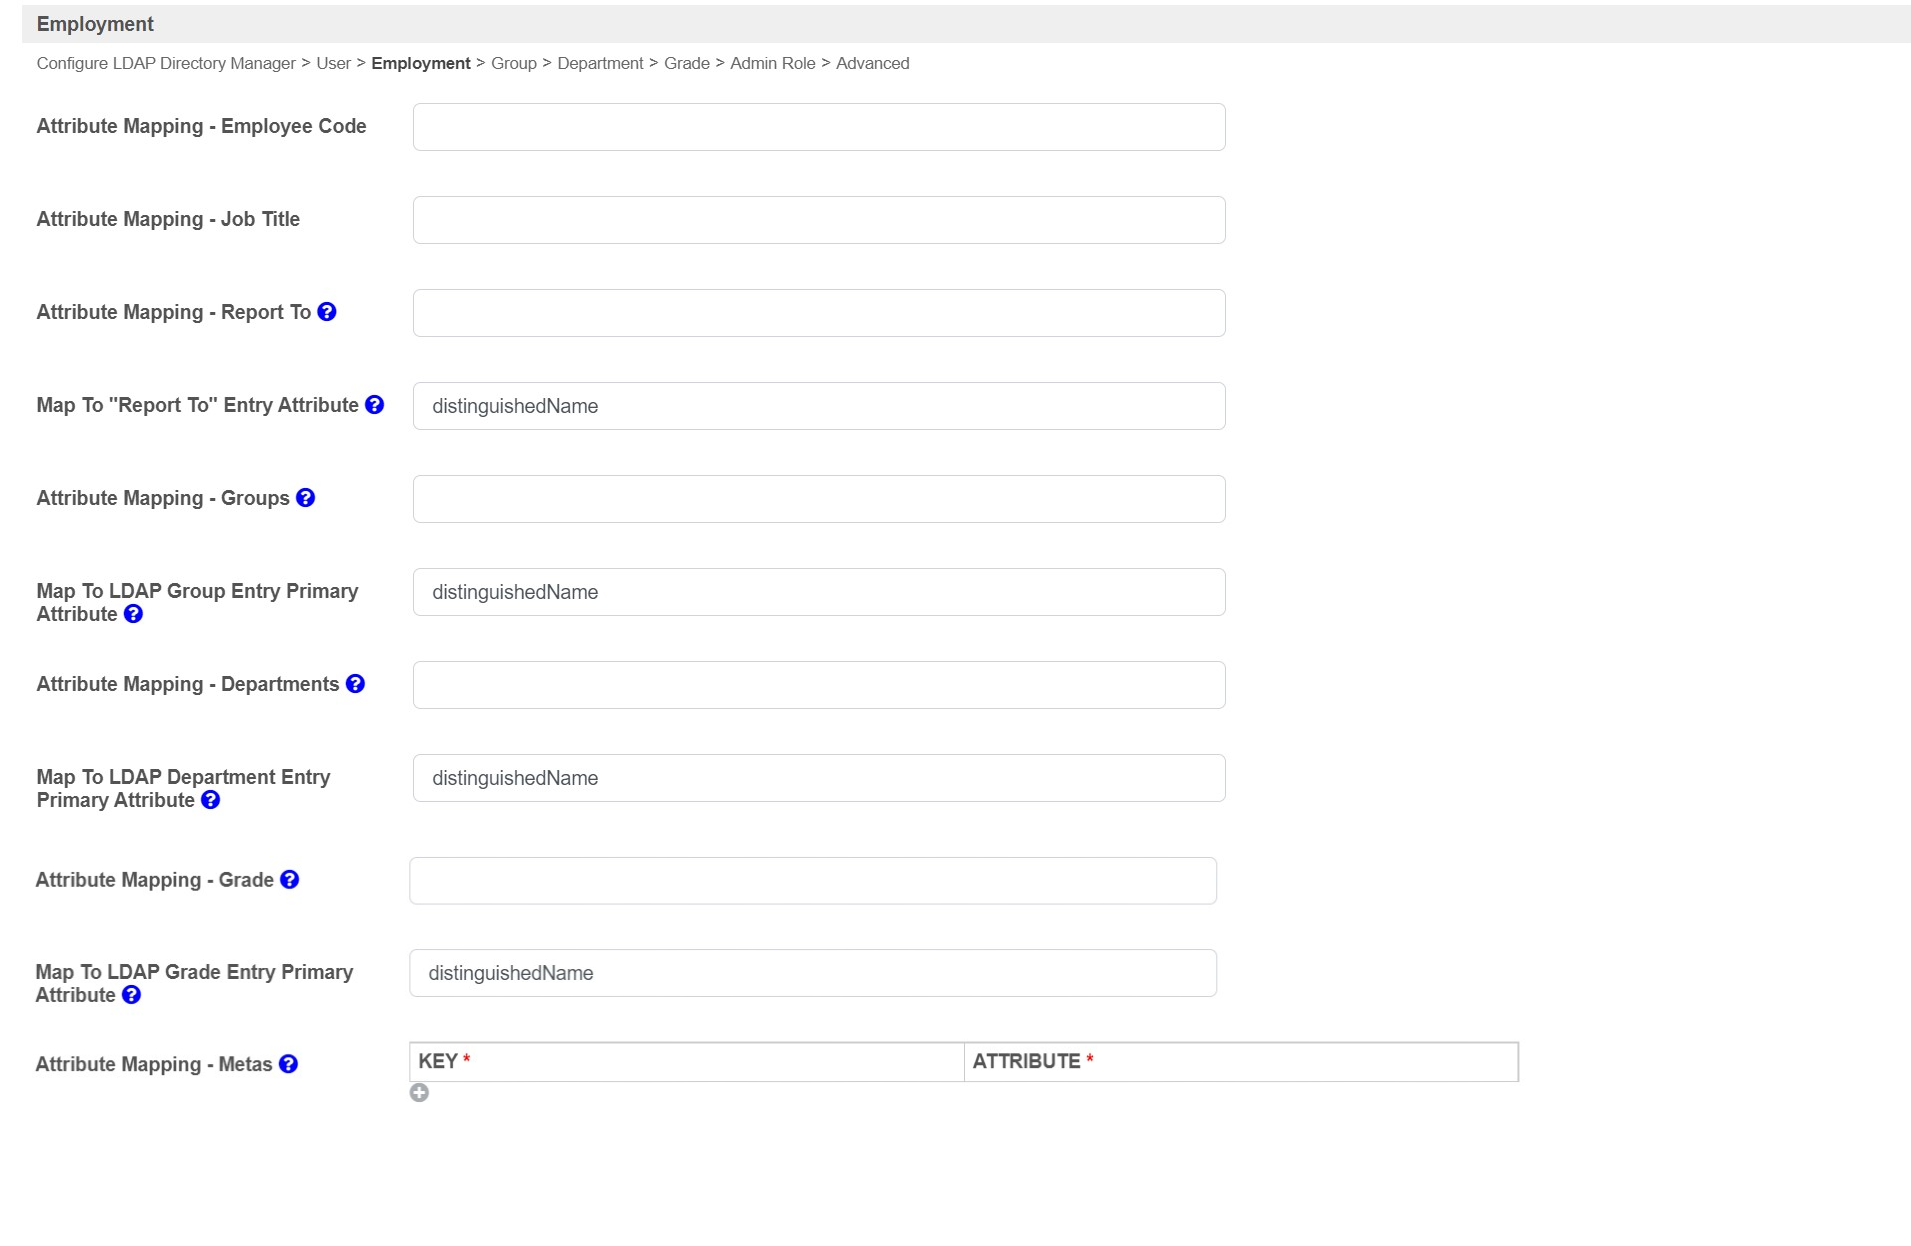Open the Advanced breadcrumb step
Screen dimensions: 1911x1246
873,63
